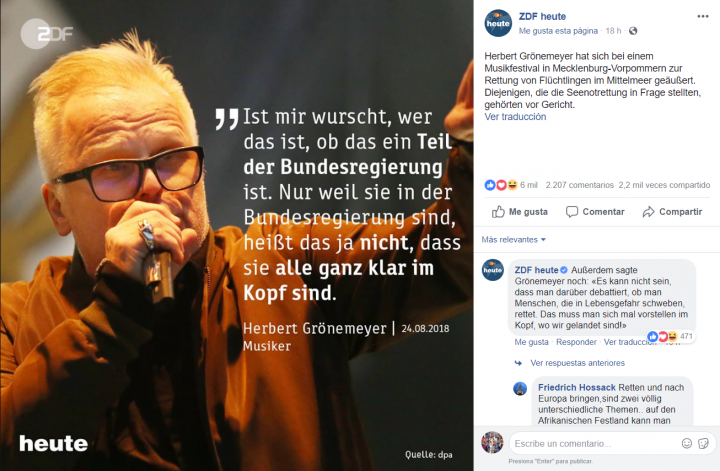Open Friedrich Hossack's profile
720x471 pixels.
coord(577,387)
